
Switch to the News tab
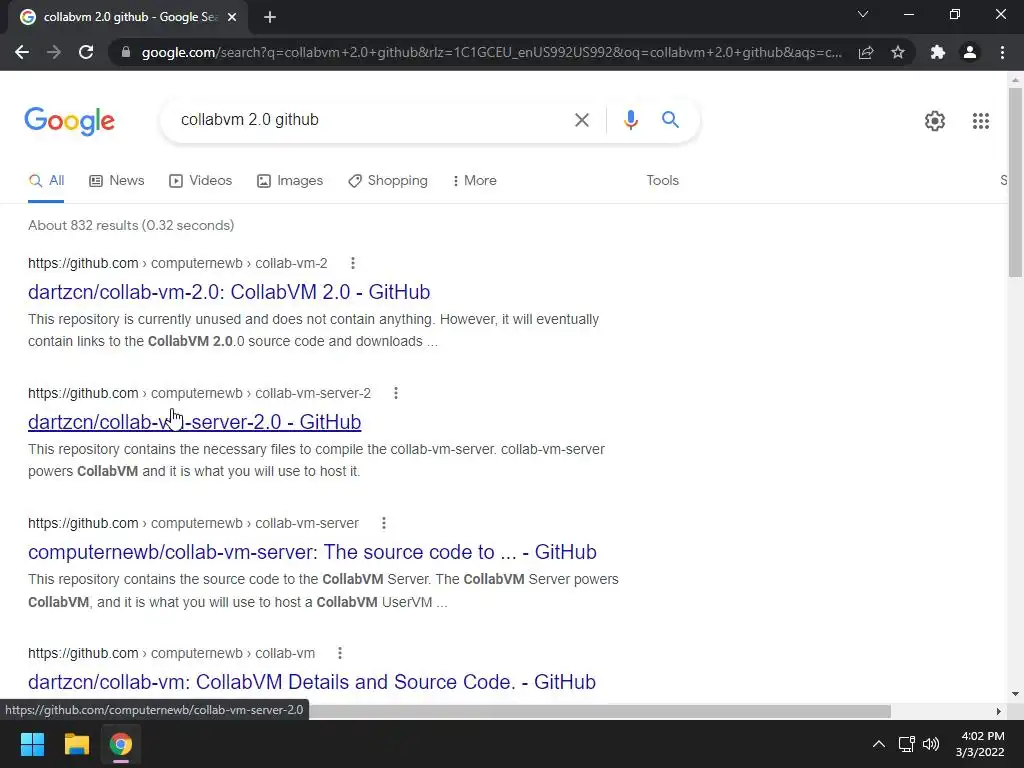pos(117,181)
